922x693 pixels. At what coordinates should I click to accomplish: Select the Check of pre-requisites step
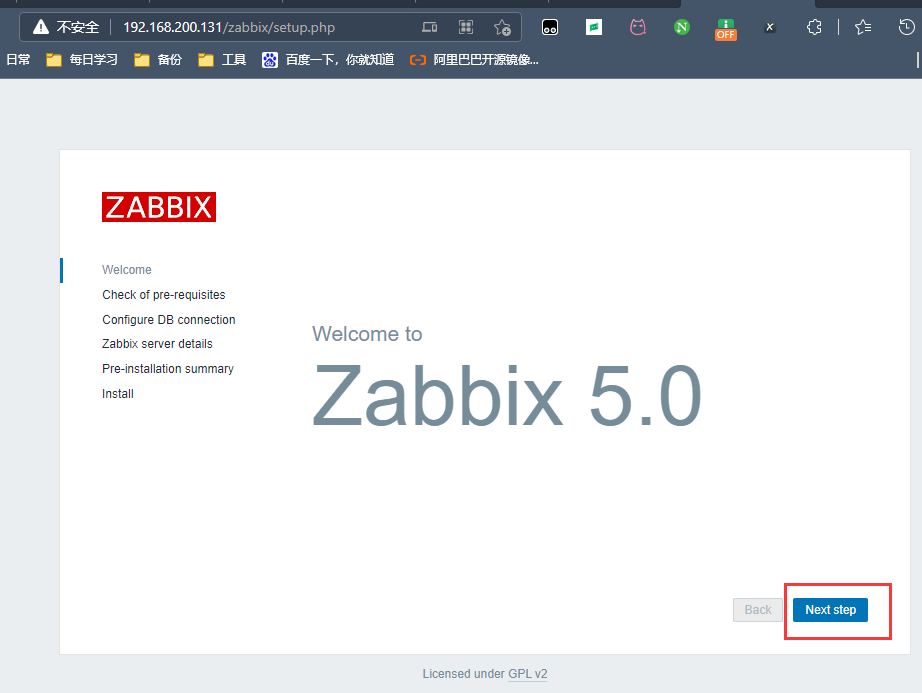(x=163, y=294)
